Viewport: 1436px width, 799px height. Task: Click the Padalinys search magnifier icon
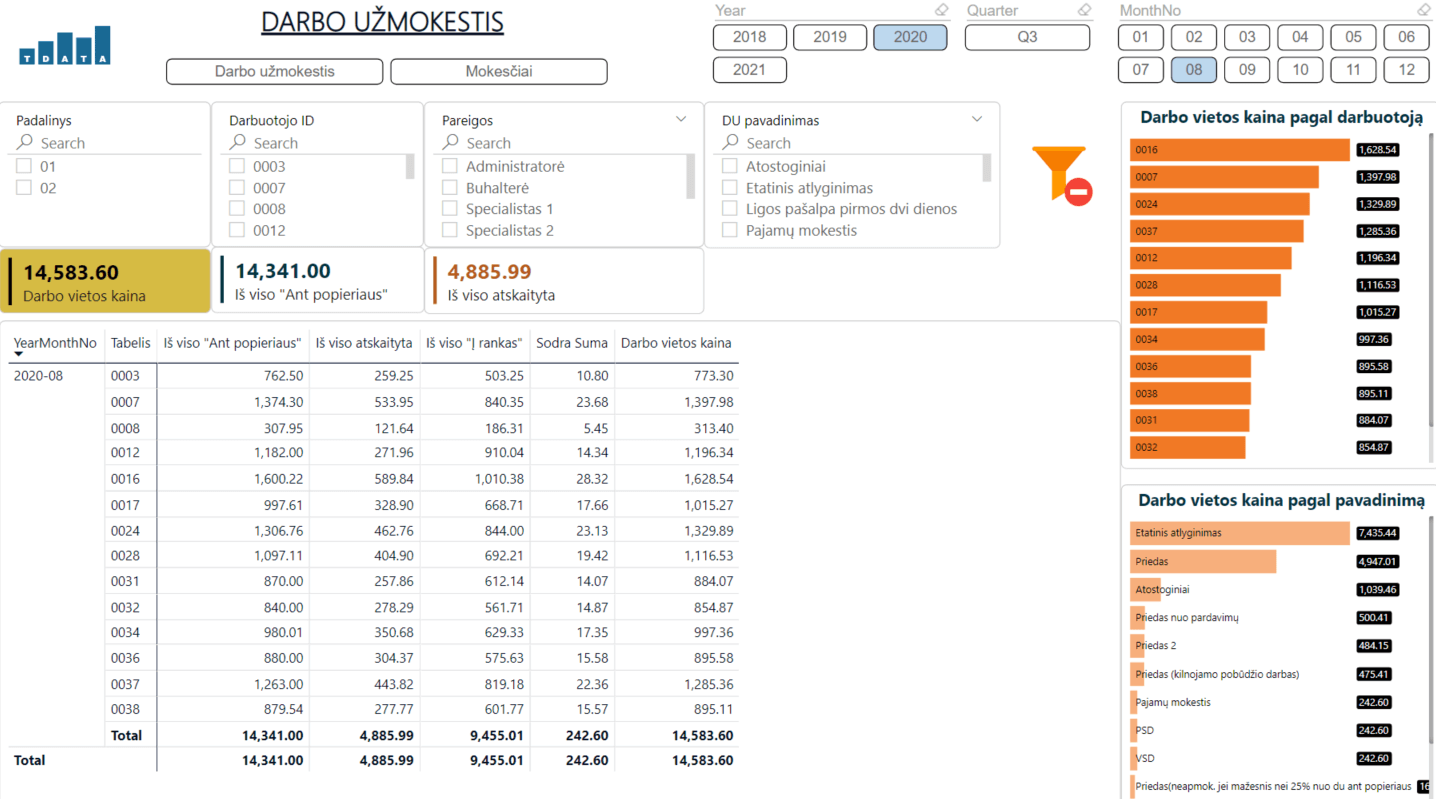coord(25,143)
